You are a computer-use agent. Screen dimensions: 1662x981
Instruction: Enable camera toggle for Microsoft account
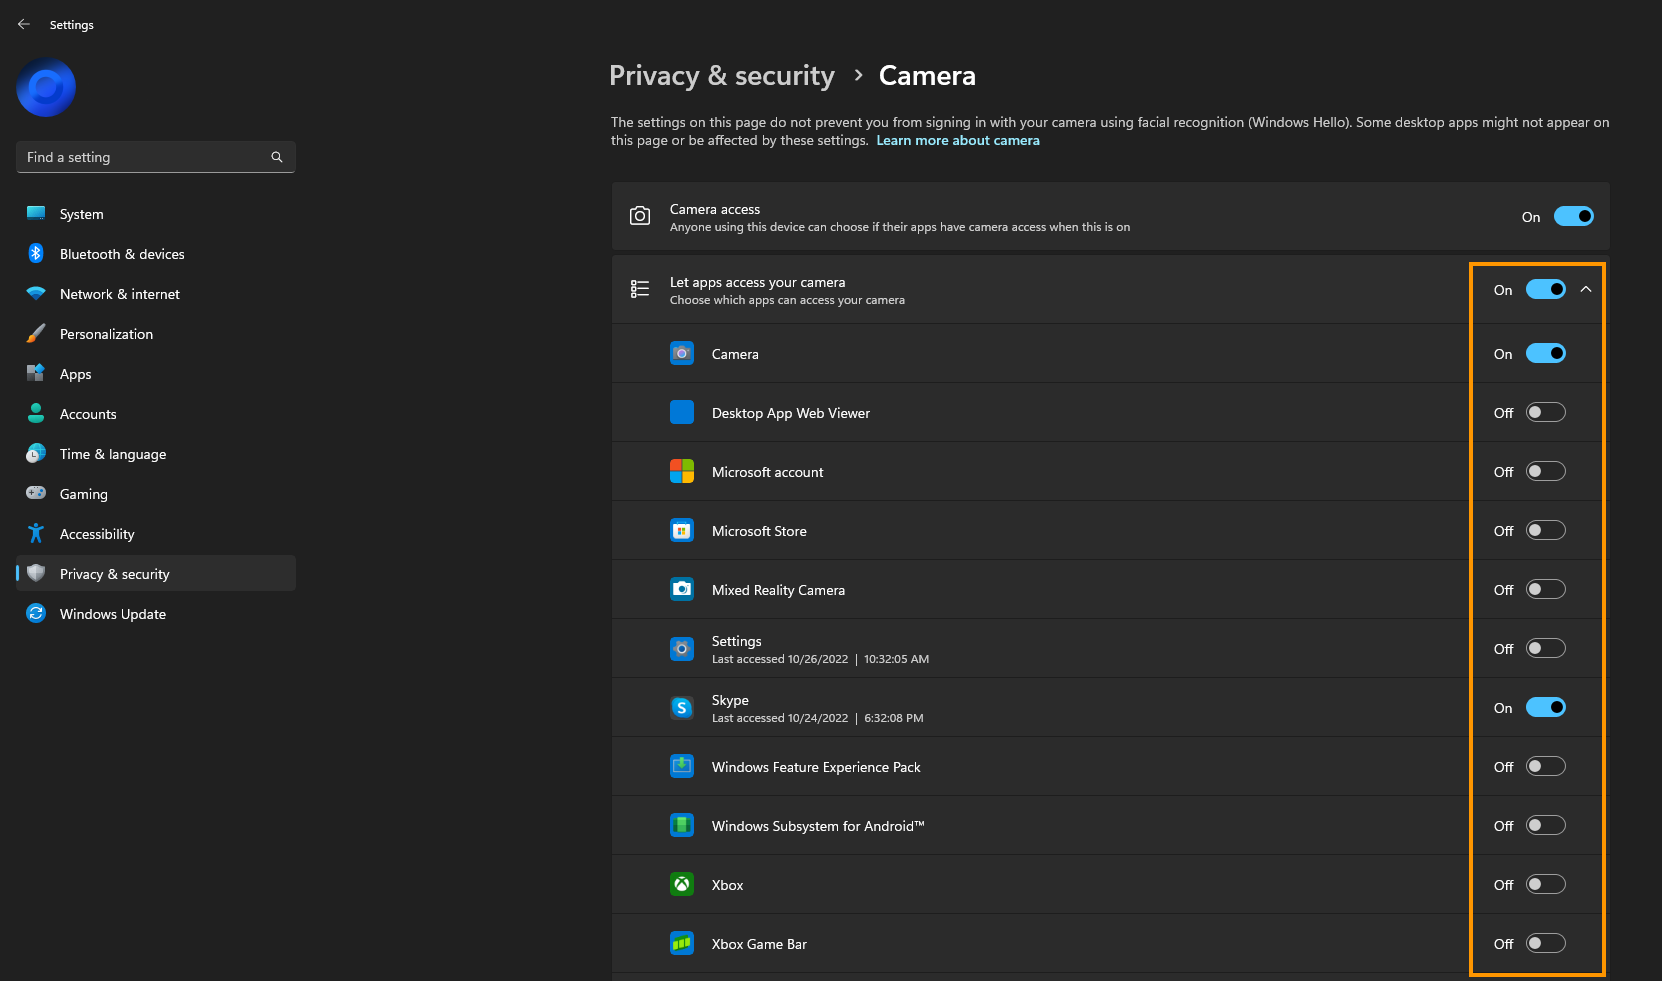(1546, 471)
